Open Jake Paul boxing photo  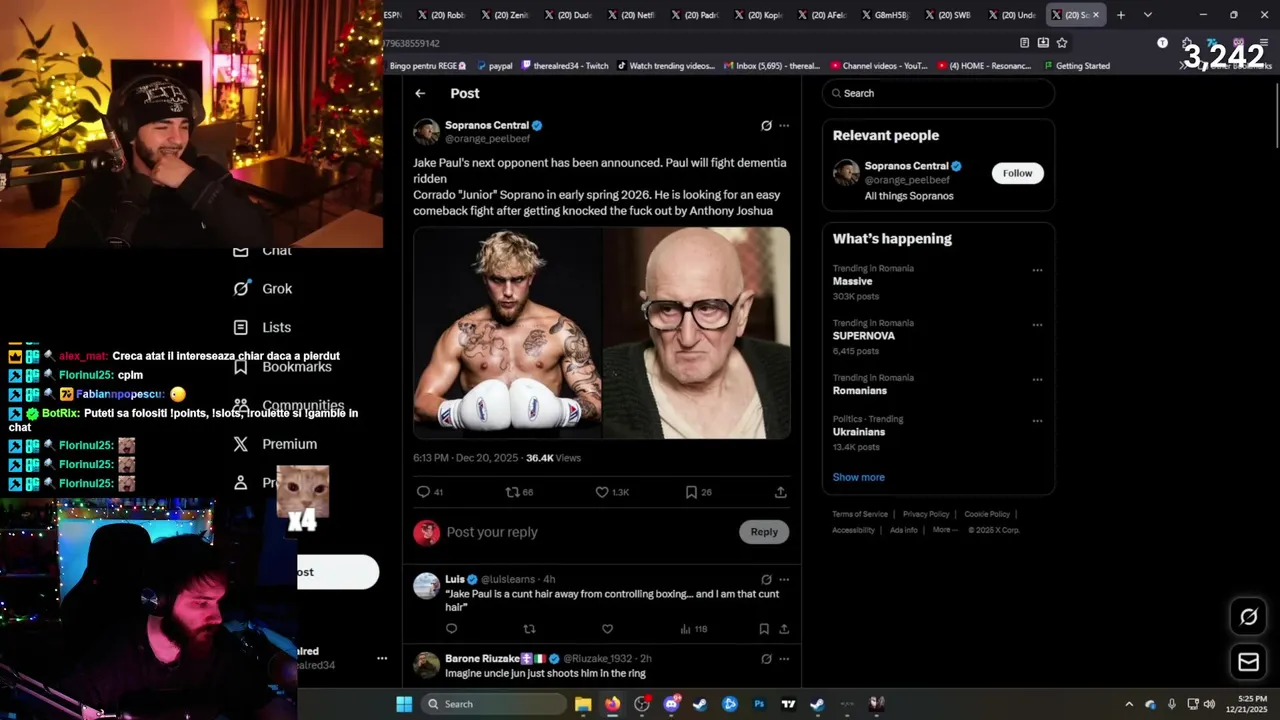tap(507, 333)
